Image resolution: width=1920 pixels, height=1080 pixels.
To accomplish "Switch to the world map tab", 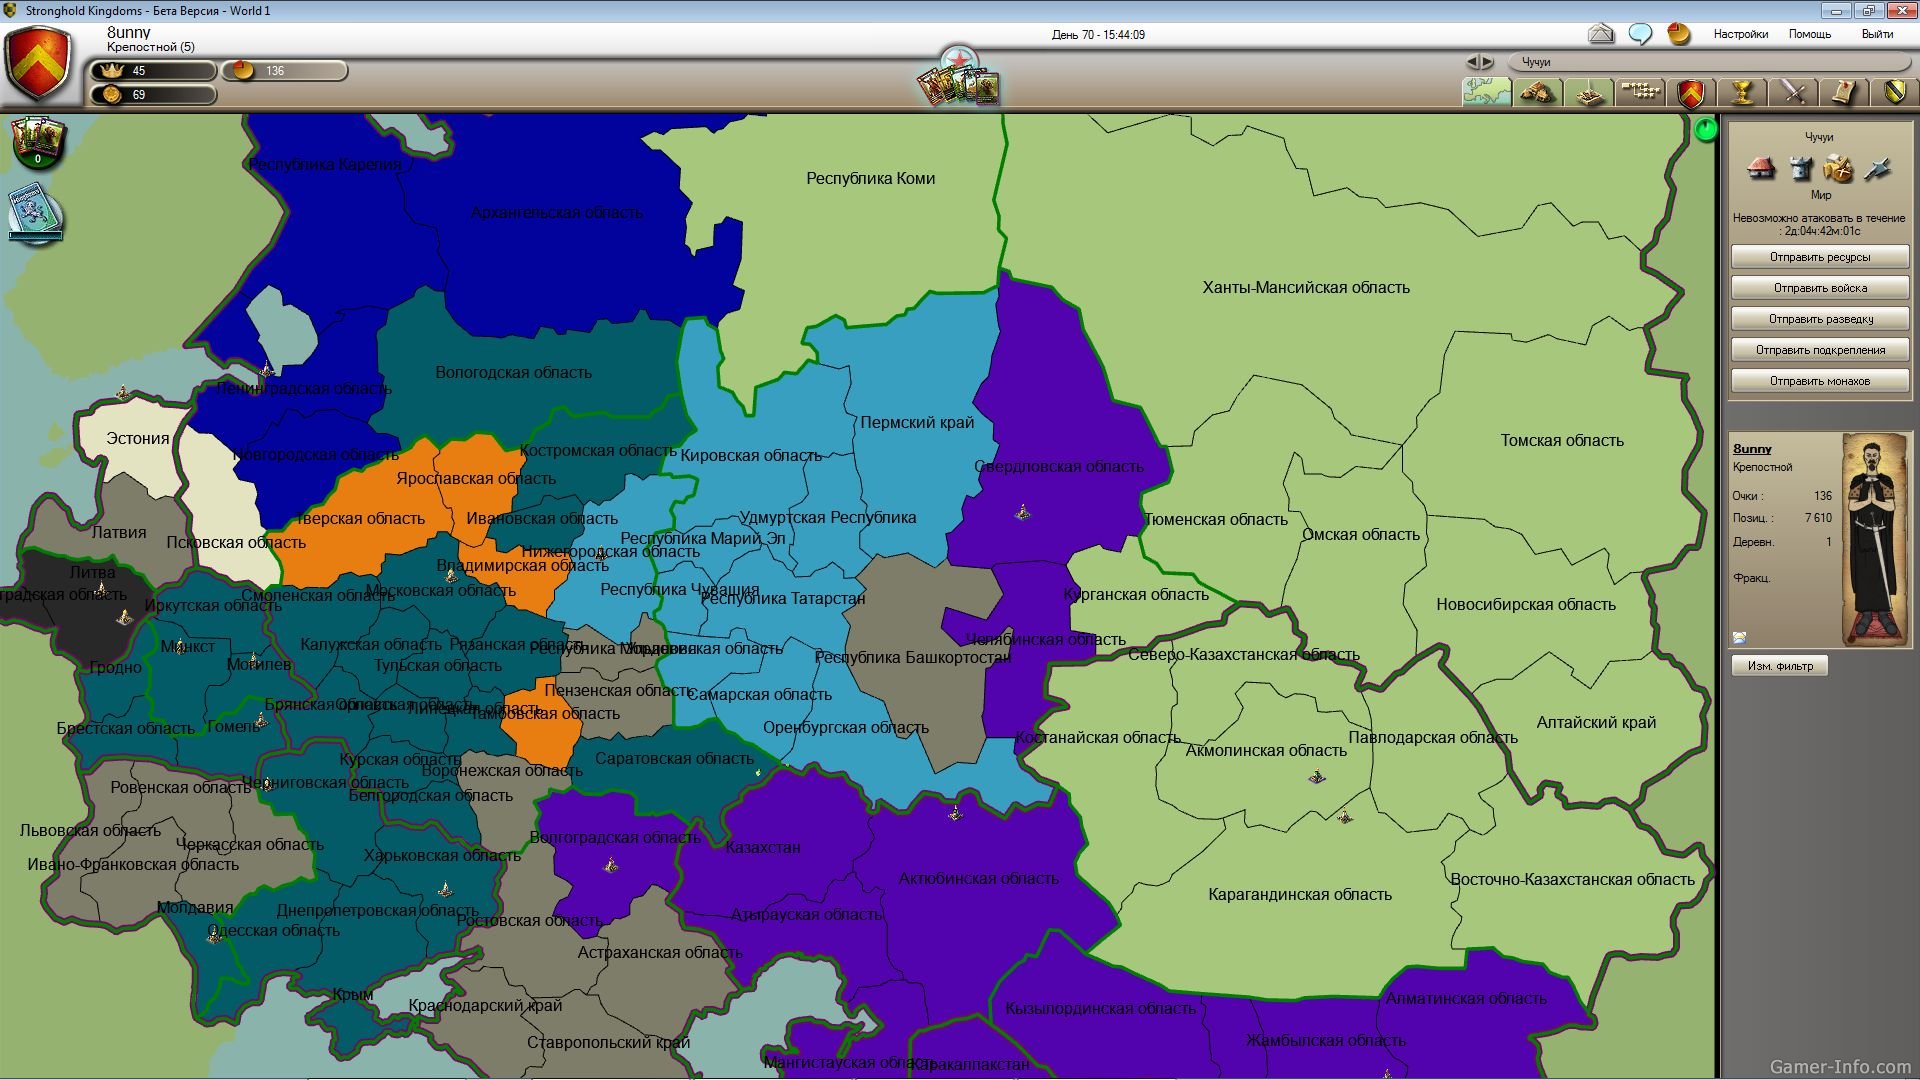I will tap(1486, 92).
